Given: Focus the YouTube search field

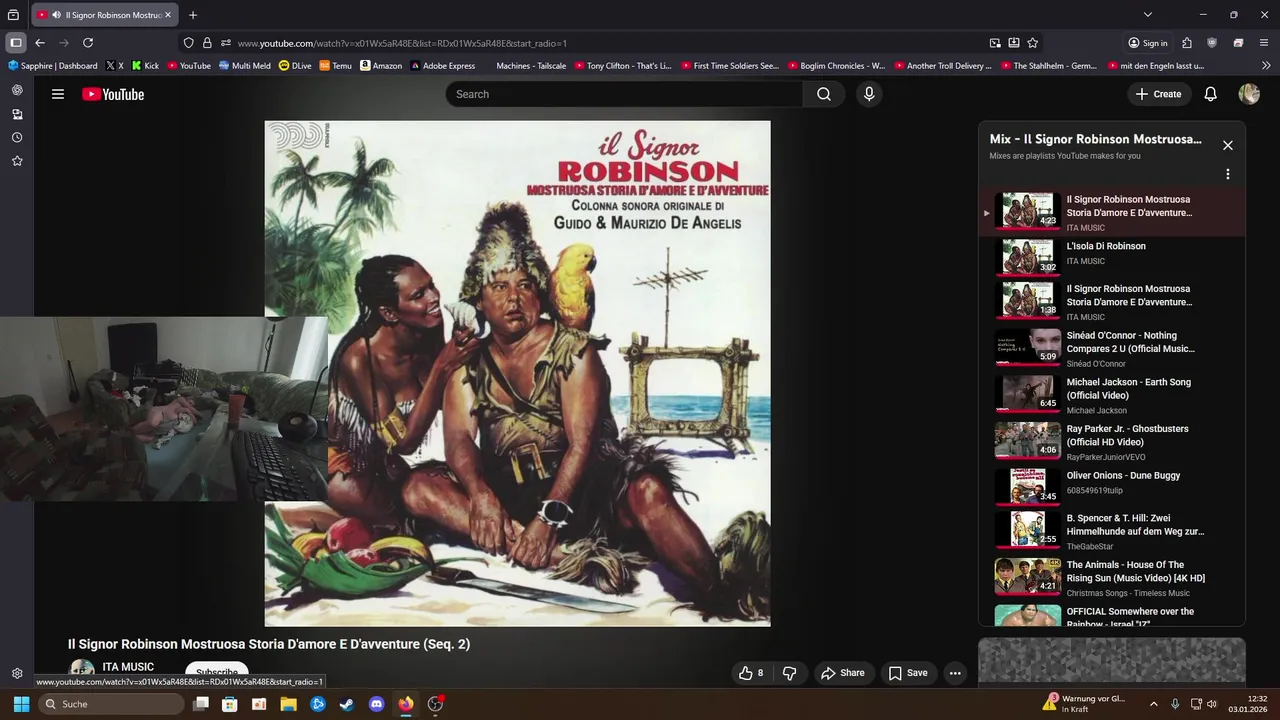Looking at the screenshot, I should coord(624,94).
